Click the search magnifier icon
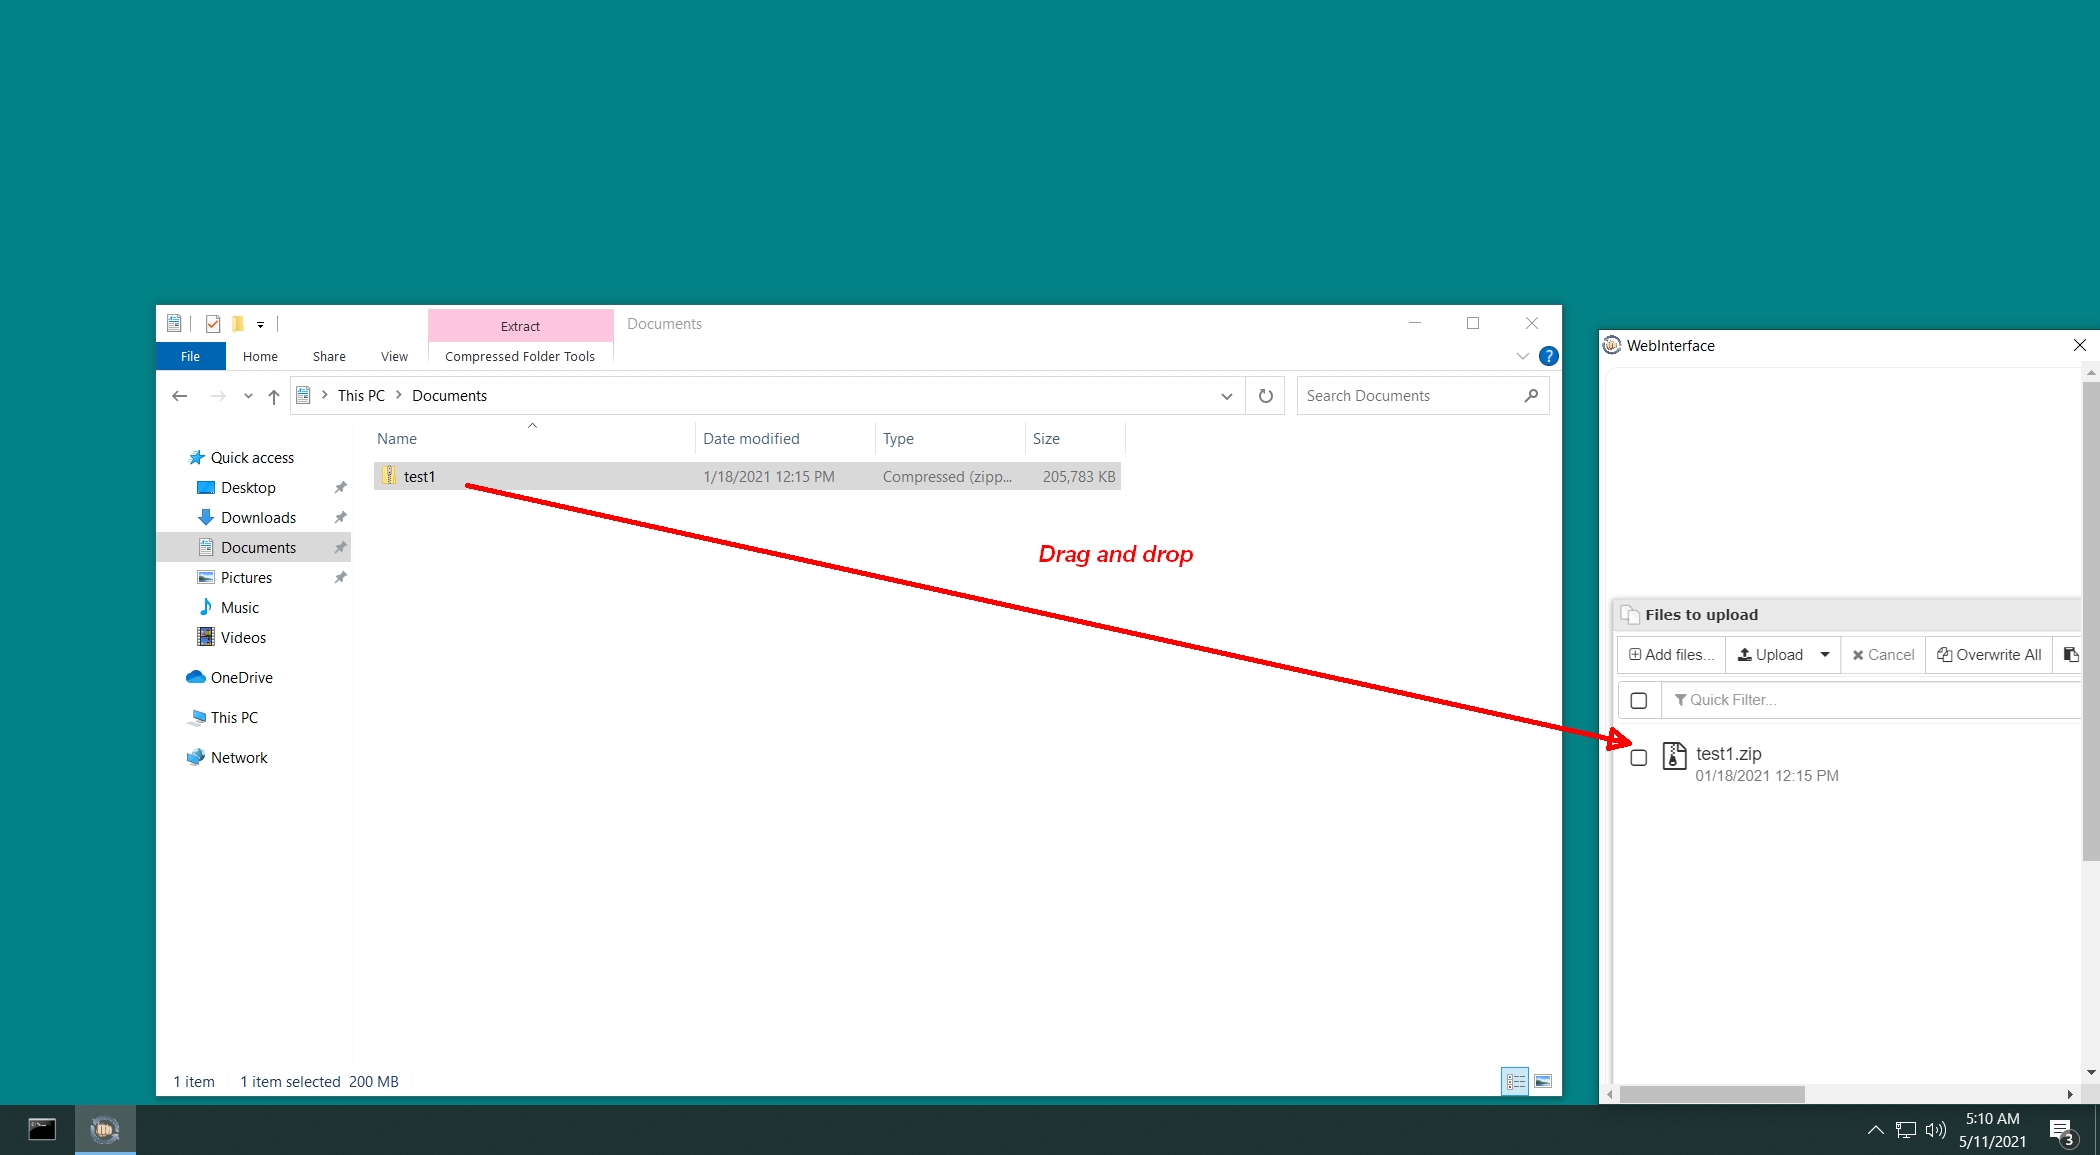The image size is (2100, 1155). point(1531,396)
